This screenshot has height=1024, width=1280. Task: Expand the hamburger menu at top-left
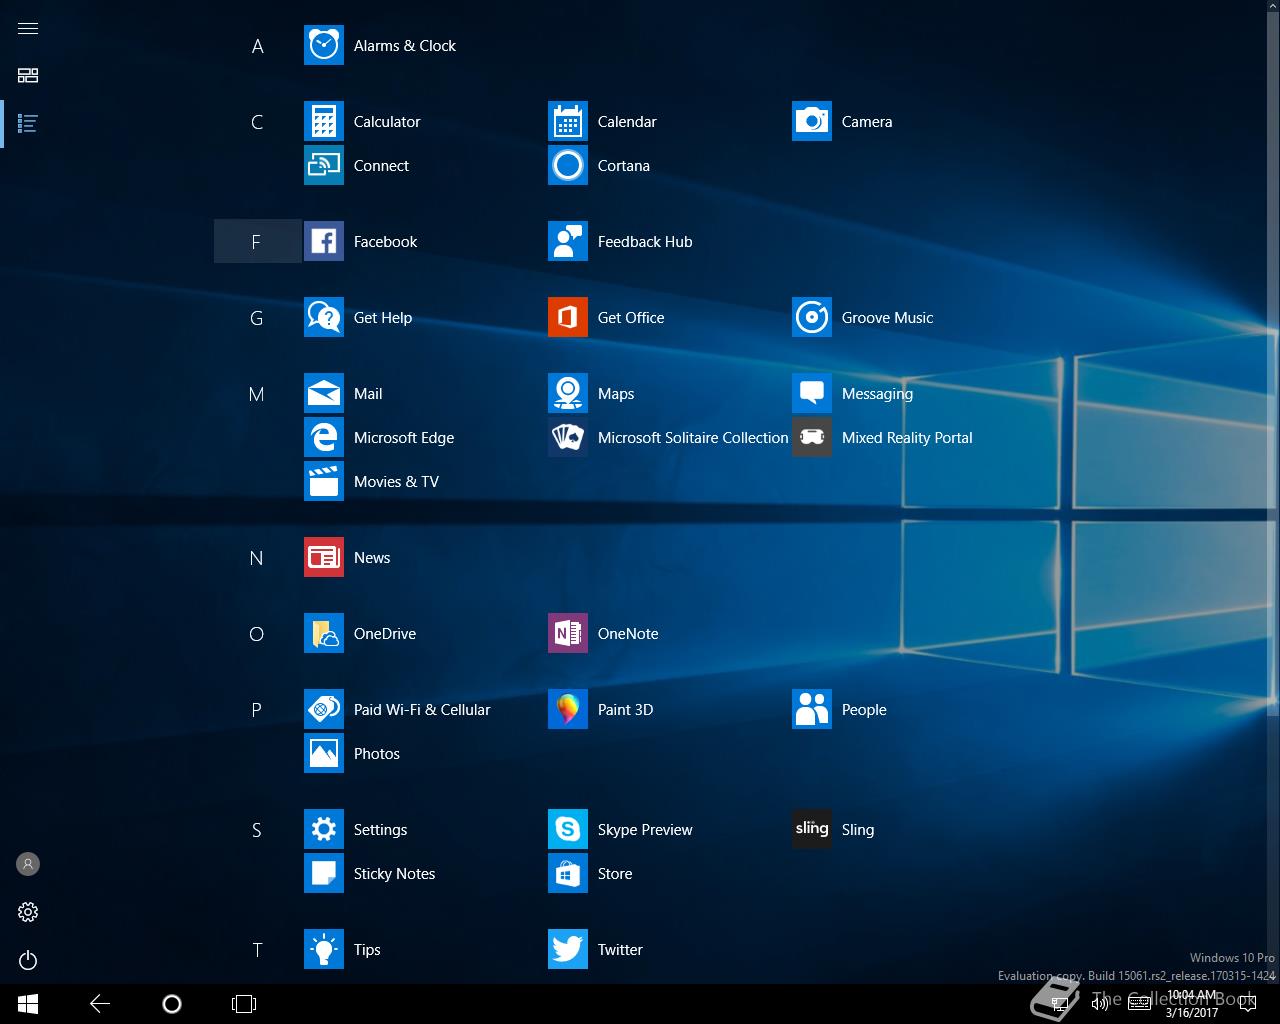28,28
